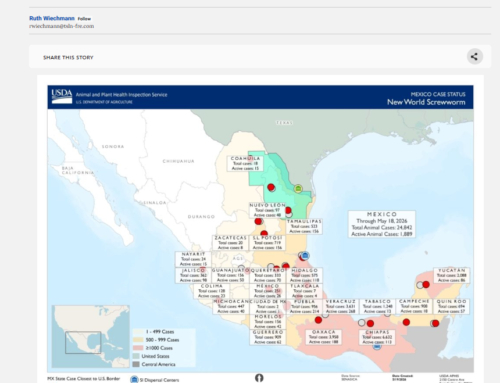Click the Yucatán case label
Image resolution: width=500 pixels, height=383 pixels.
coord(452,275)
